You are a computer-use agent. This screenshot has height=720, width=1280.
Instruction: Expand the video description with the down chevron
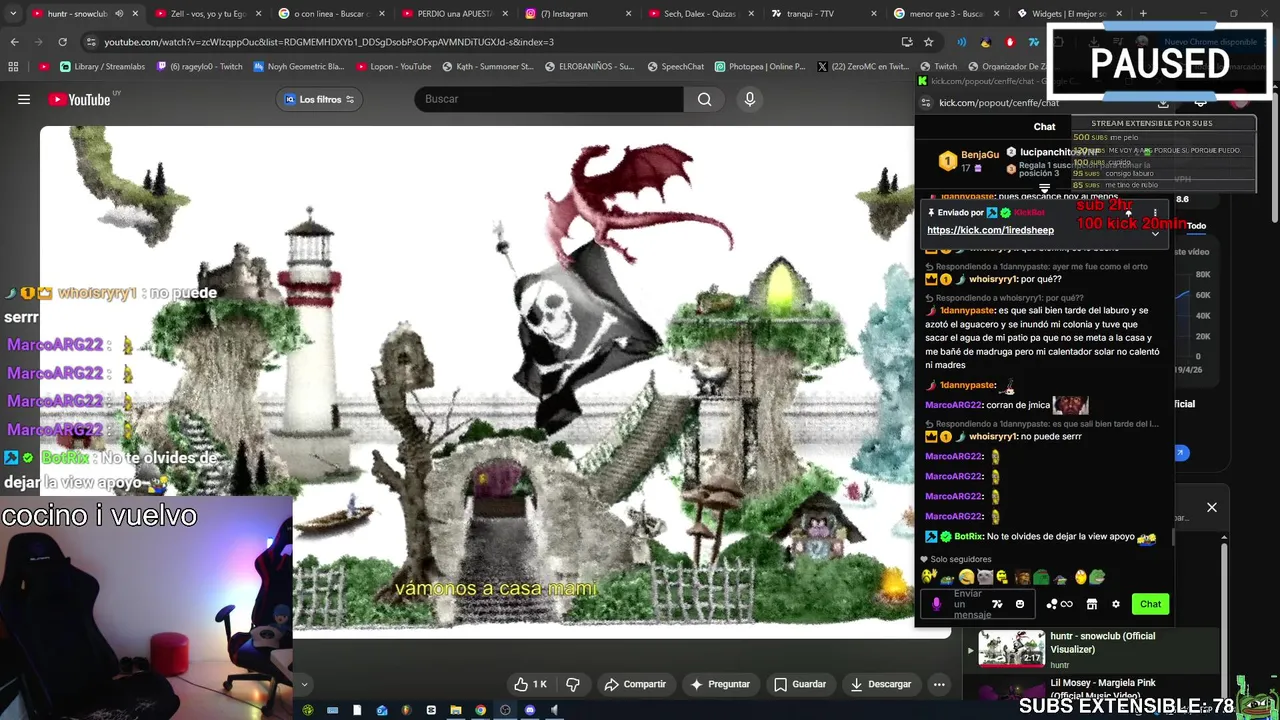coord(304,685)
